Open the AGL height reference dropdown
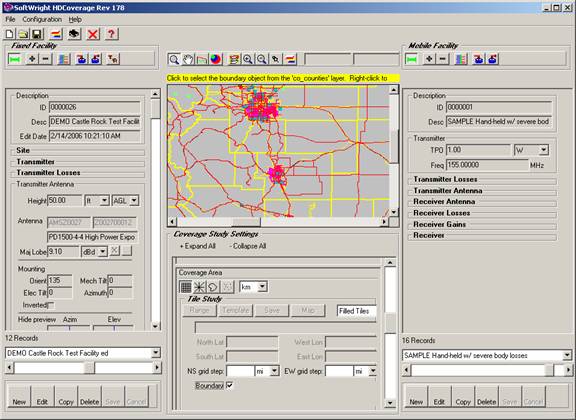 point(134,201)
